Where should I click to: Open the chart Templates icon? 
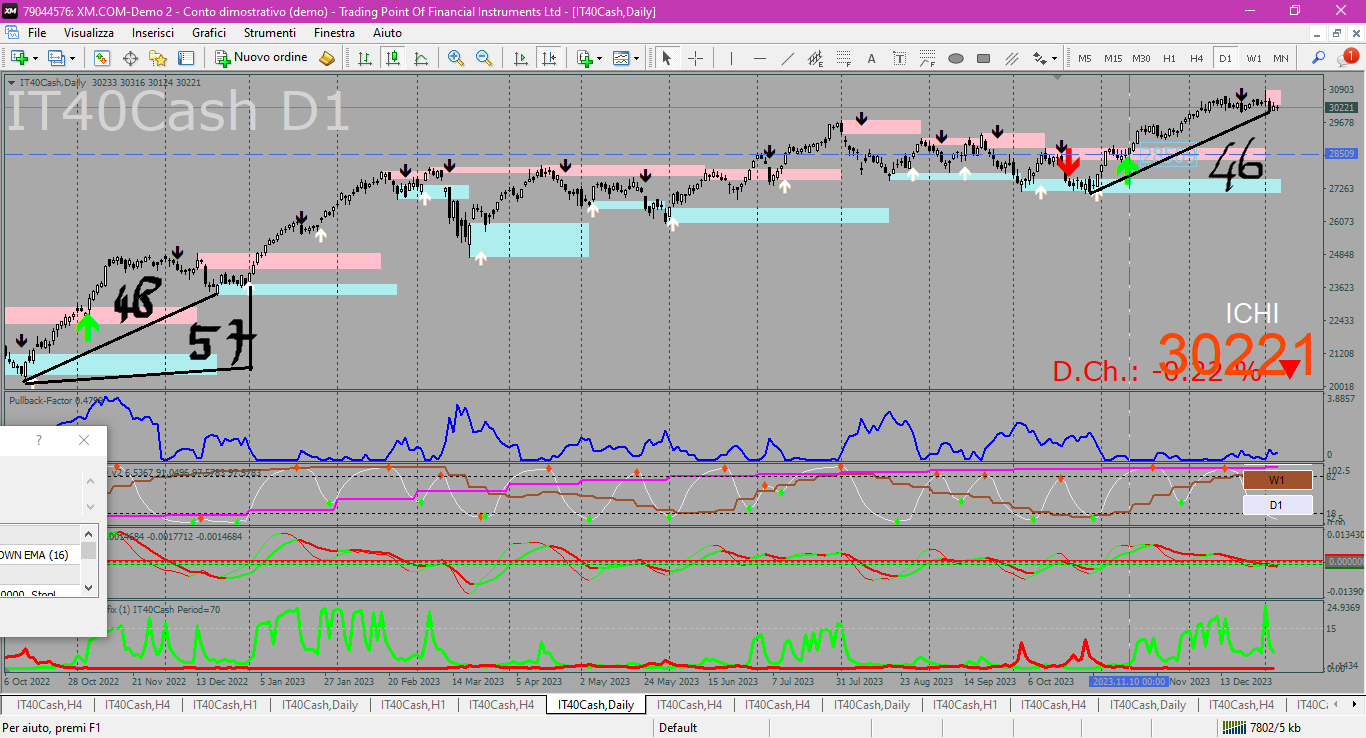(x=622, y=58)
